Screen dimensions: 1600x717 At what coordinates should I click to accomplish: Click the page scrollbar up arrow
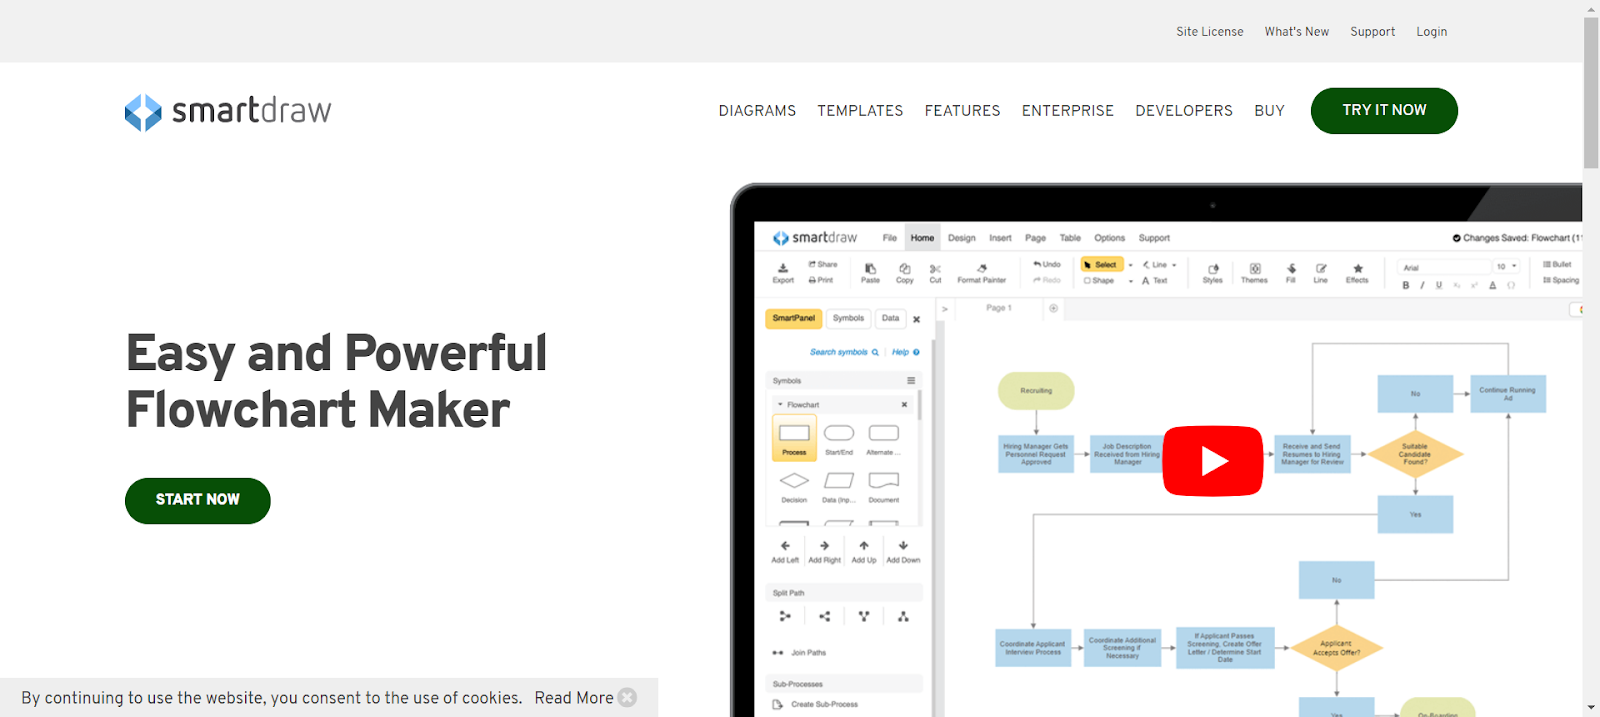(x=1591, y=8)
